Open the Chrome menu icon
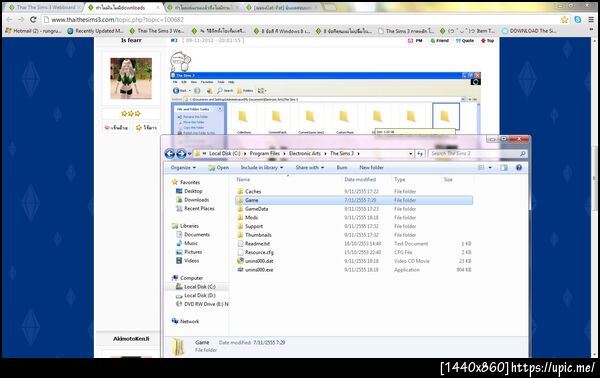This screenshot has width=600, height=378. click(x=591, y=20)
